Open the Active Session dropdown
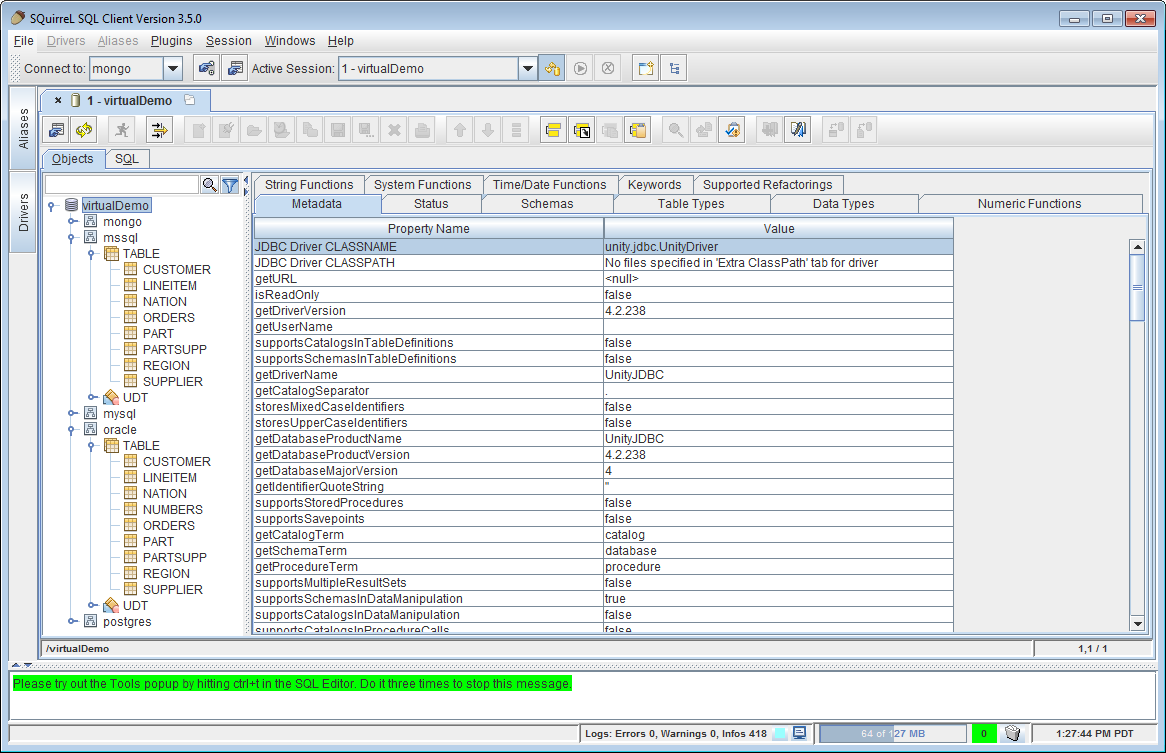Image resolution: width=1166 pixels, height=753 pixels. coord(528,69)
